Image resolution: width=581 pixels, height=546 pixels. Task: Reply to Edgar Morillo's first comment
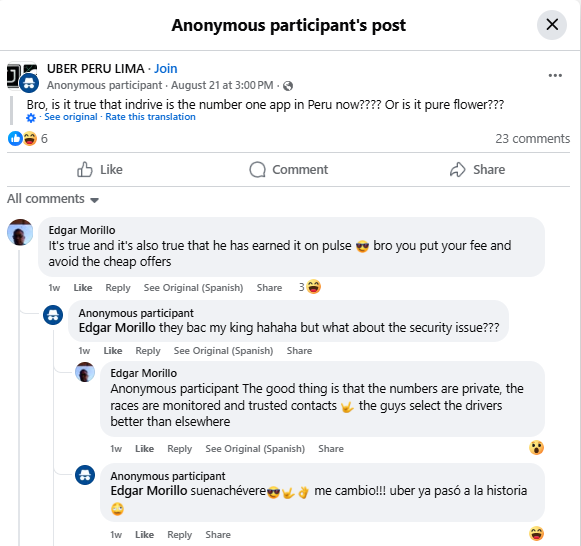pos(118,287)
